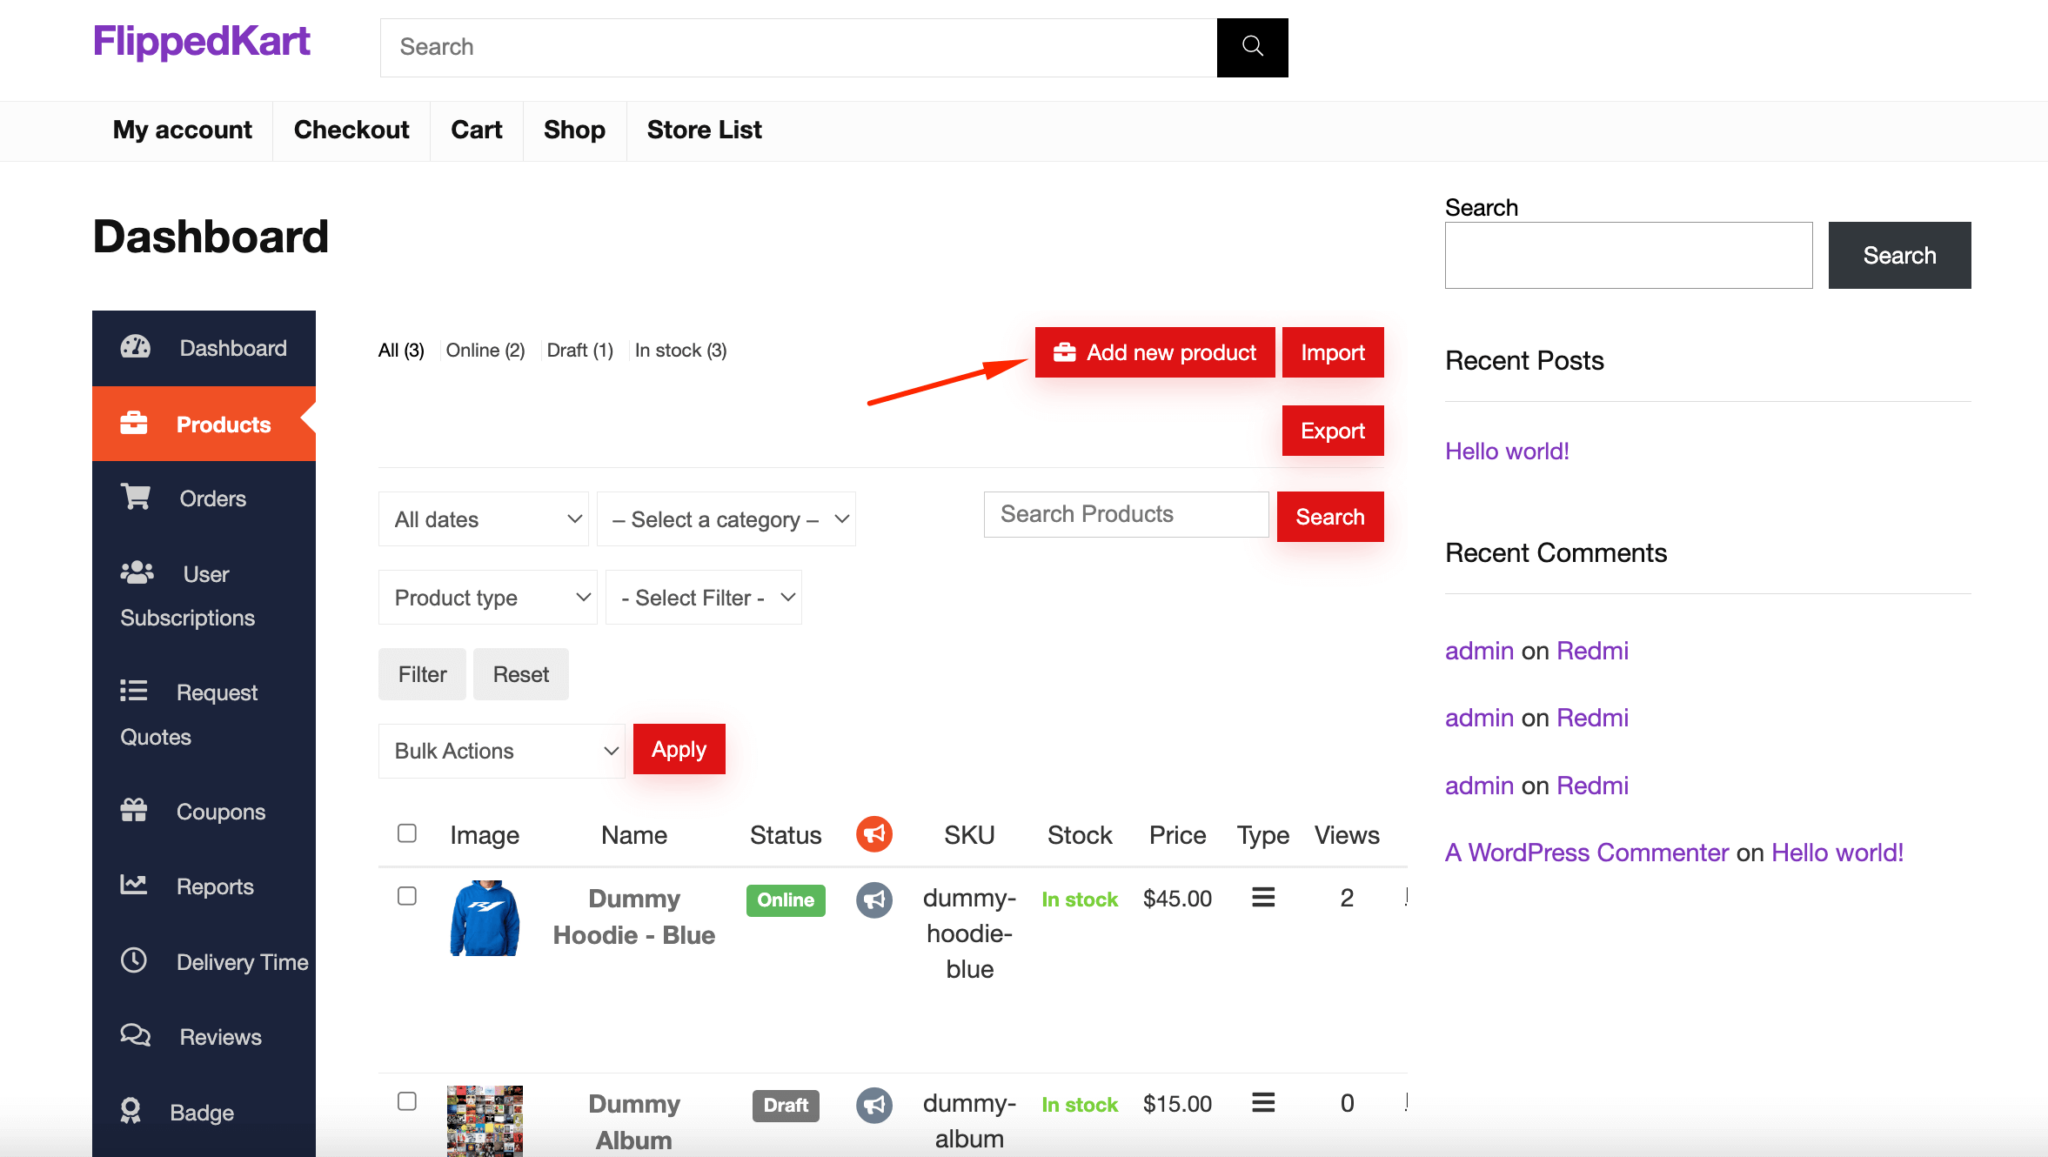The height and width of the screenshot is (1157, 2048).
Task: Click the Delivery Time clock icon
Action: [134, 960]
